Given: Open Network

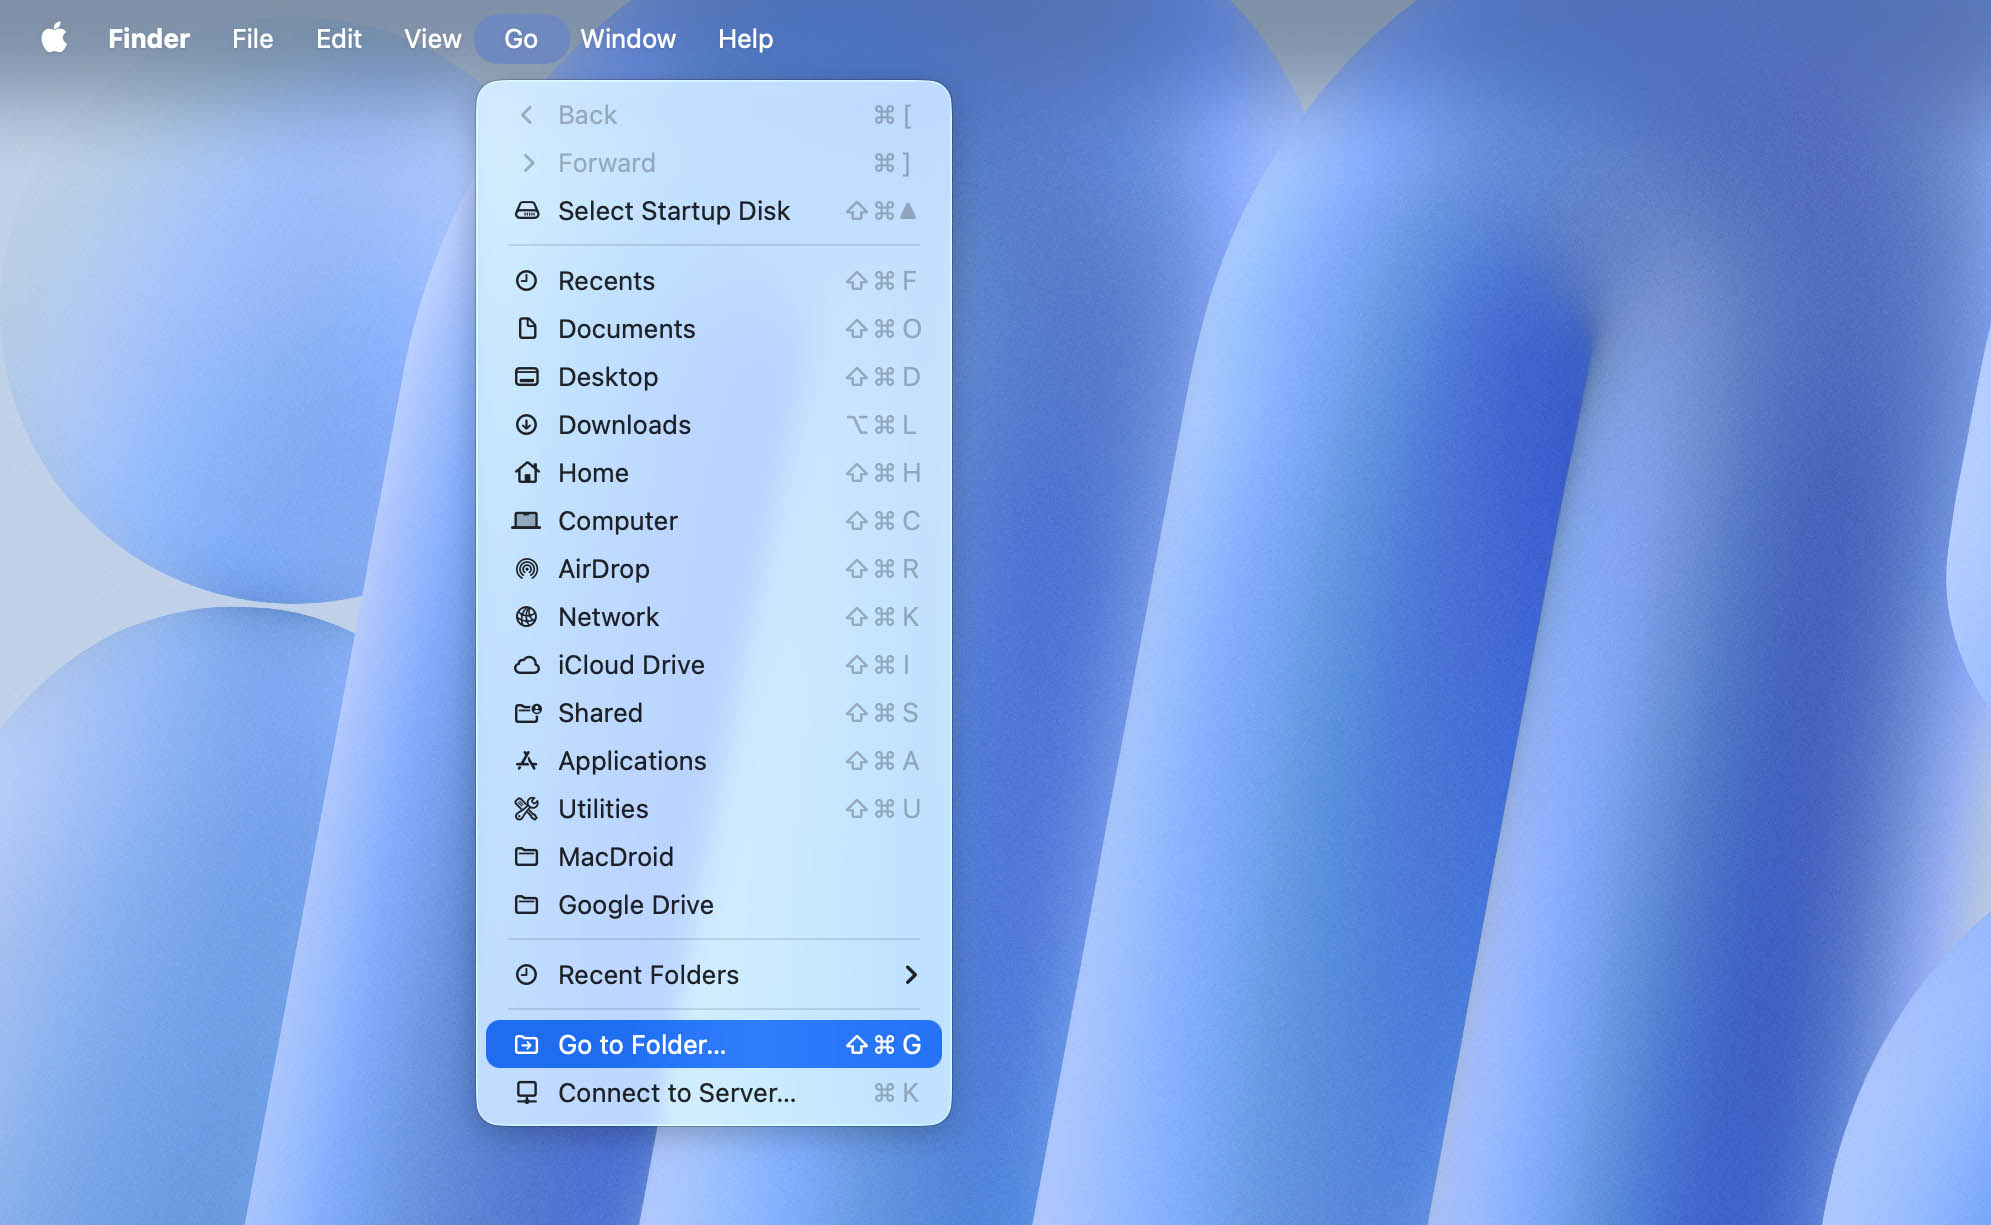Looking at the screenshot, I should 608,617.
